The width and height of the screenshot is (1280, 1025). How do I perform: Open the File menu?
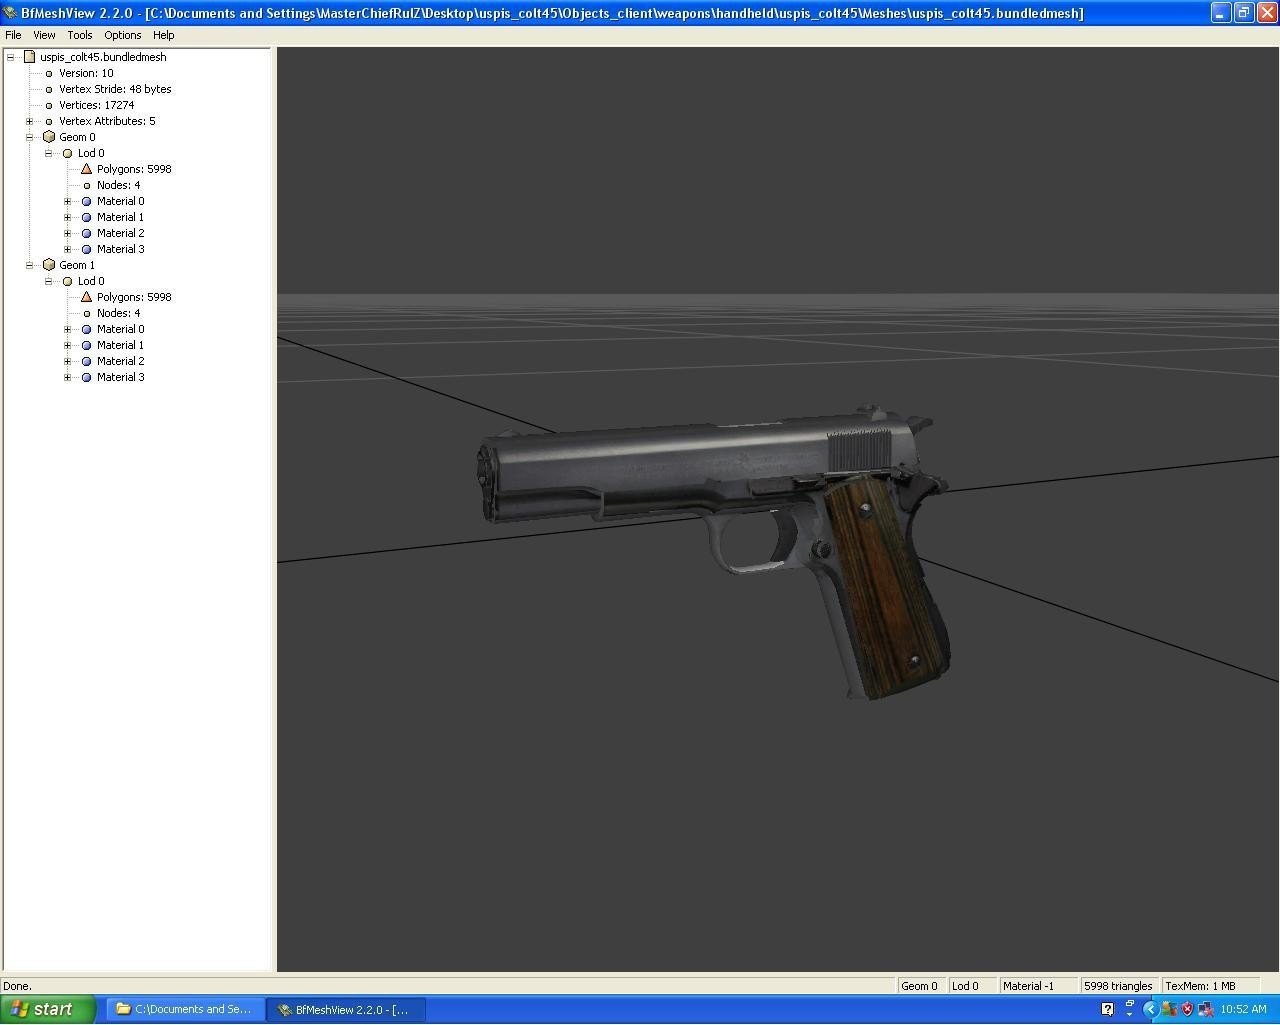(x=13, y=35)
